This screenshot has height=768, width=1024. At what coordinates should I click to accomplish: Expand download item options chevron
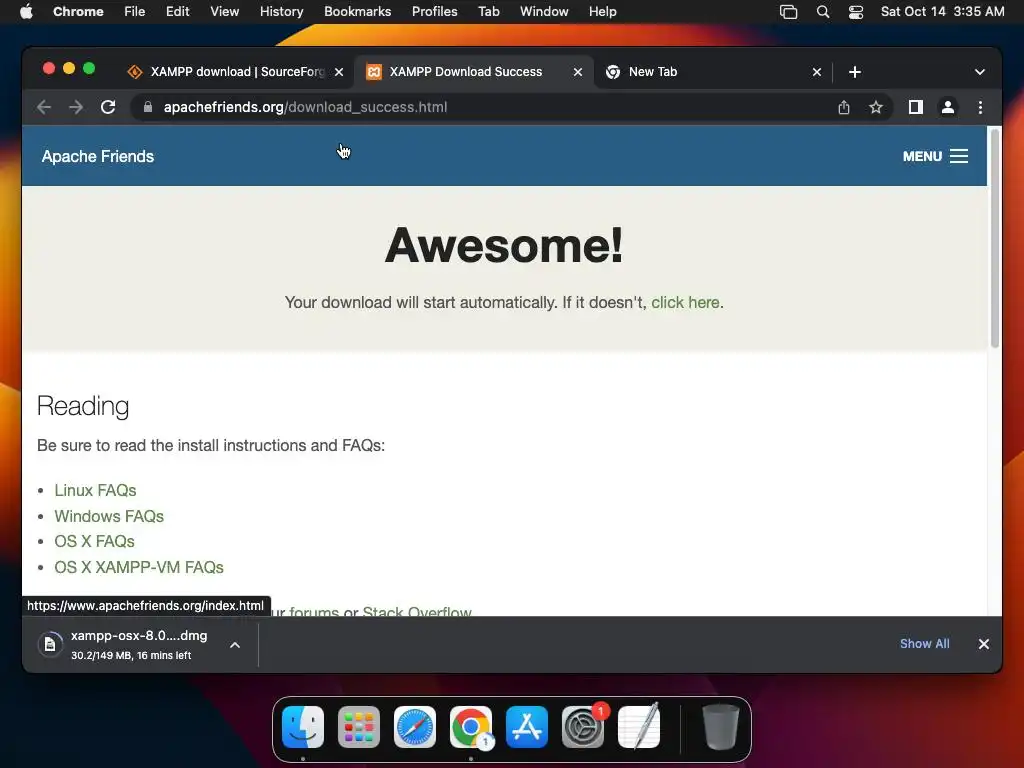pos(235,645)
